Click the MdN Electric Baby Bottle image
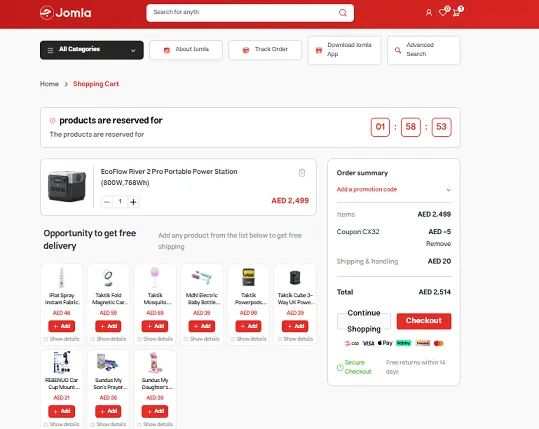 click(202, 278)
